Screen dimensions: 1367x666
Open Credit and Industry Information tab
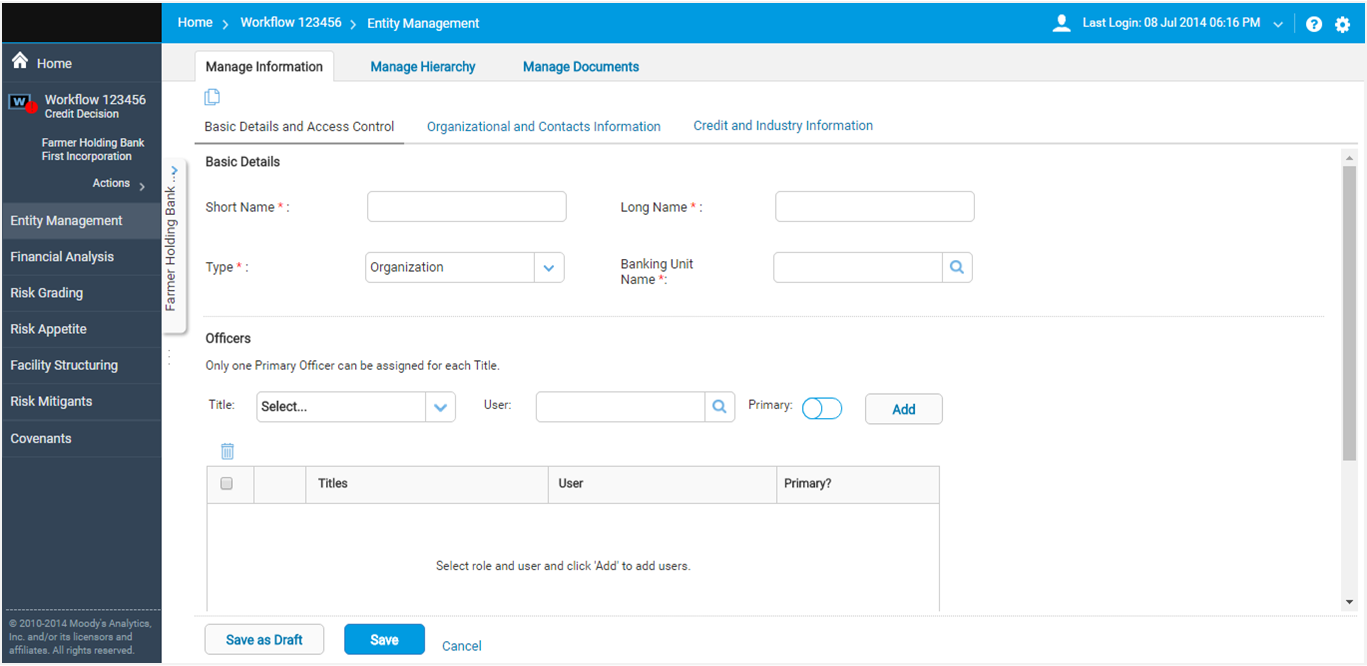pyautogui.click(x=783, y=126)
